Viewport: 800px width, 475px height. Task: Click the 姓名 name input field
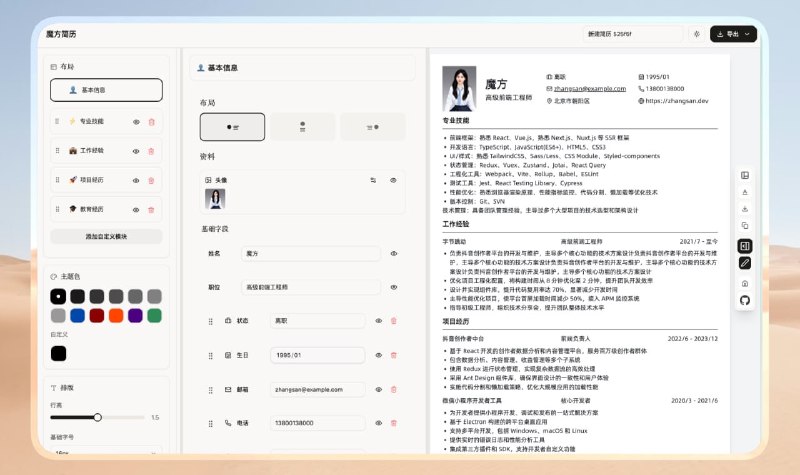tap(311, 254)
